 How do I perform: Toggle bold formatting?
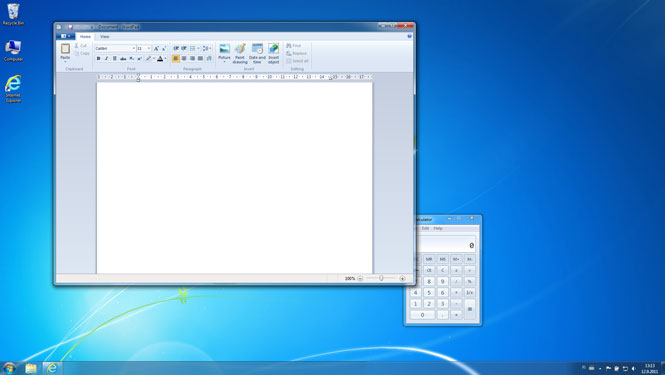pyautogui.click(x=98, y=59)
